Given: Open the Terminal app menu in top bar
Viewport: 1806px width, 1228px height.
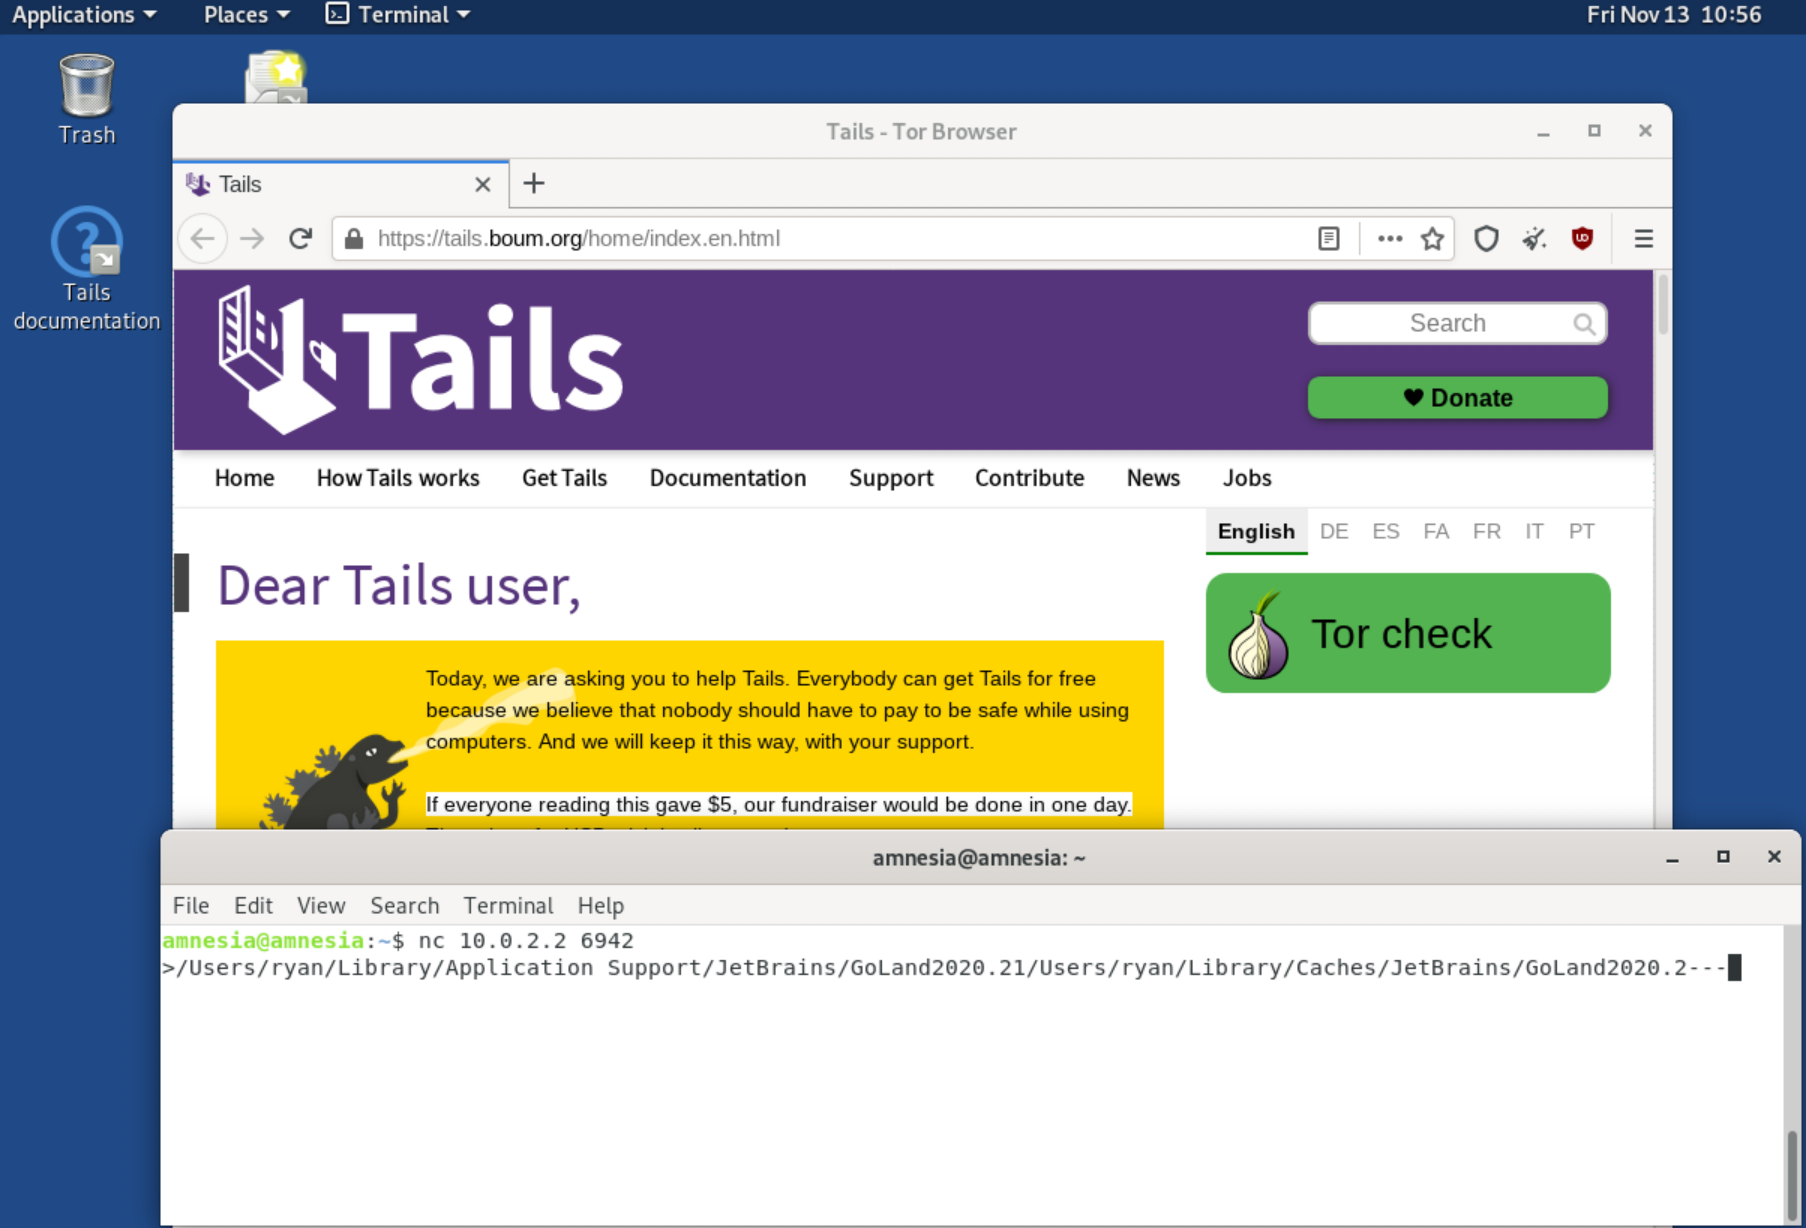Looking at the screenshot, I should tap(398, 15).
